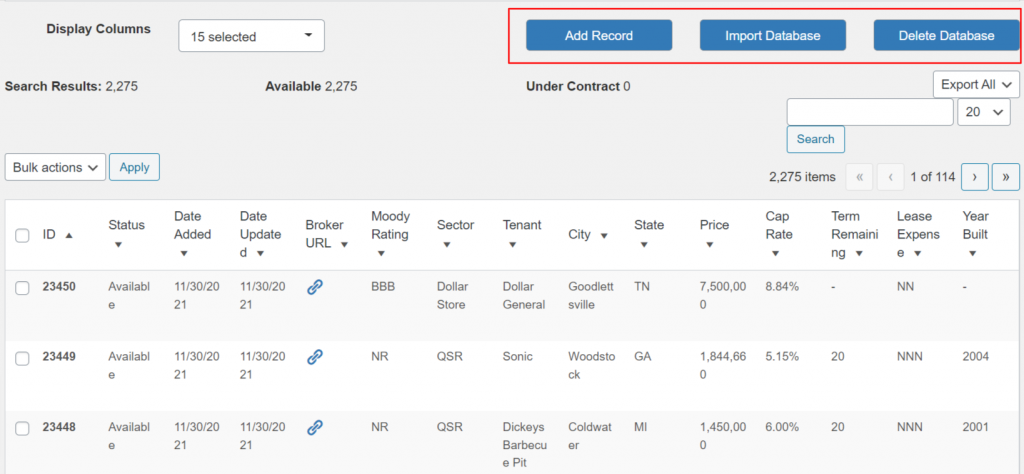
Task: Click tenant 'Dickeys Barbecue Pit' cell
Action: click(x=525, y=445)
